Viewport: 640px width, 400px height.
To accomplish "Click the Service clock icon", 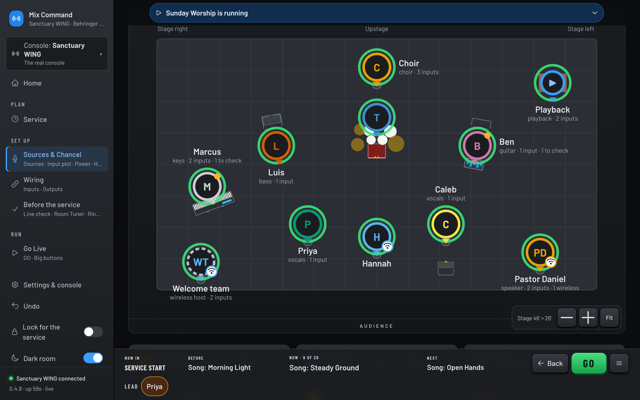I will click(15, 119).
